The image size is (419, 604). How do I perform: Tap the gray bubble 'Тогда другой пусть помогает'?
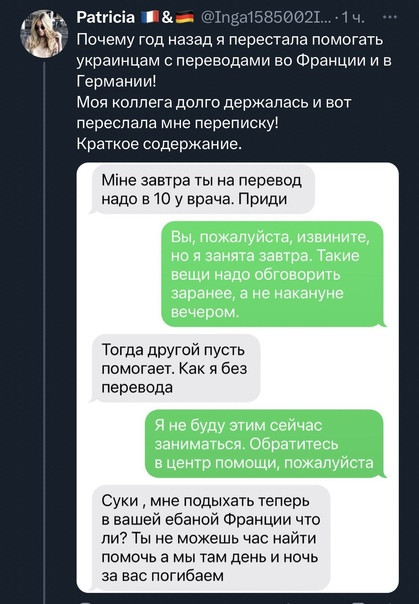pyautogui.click(x=176, y=368)
